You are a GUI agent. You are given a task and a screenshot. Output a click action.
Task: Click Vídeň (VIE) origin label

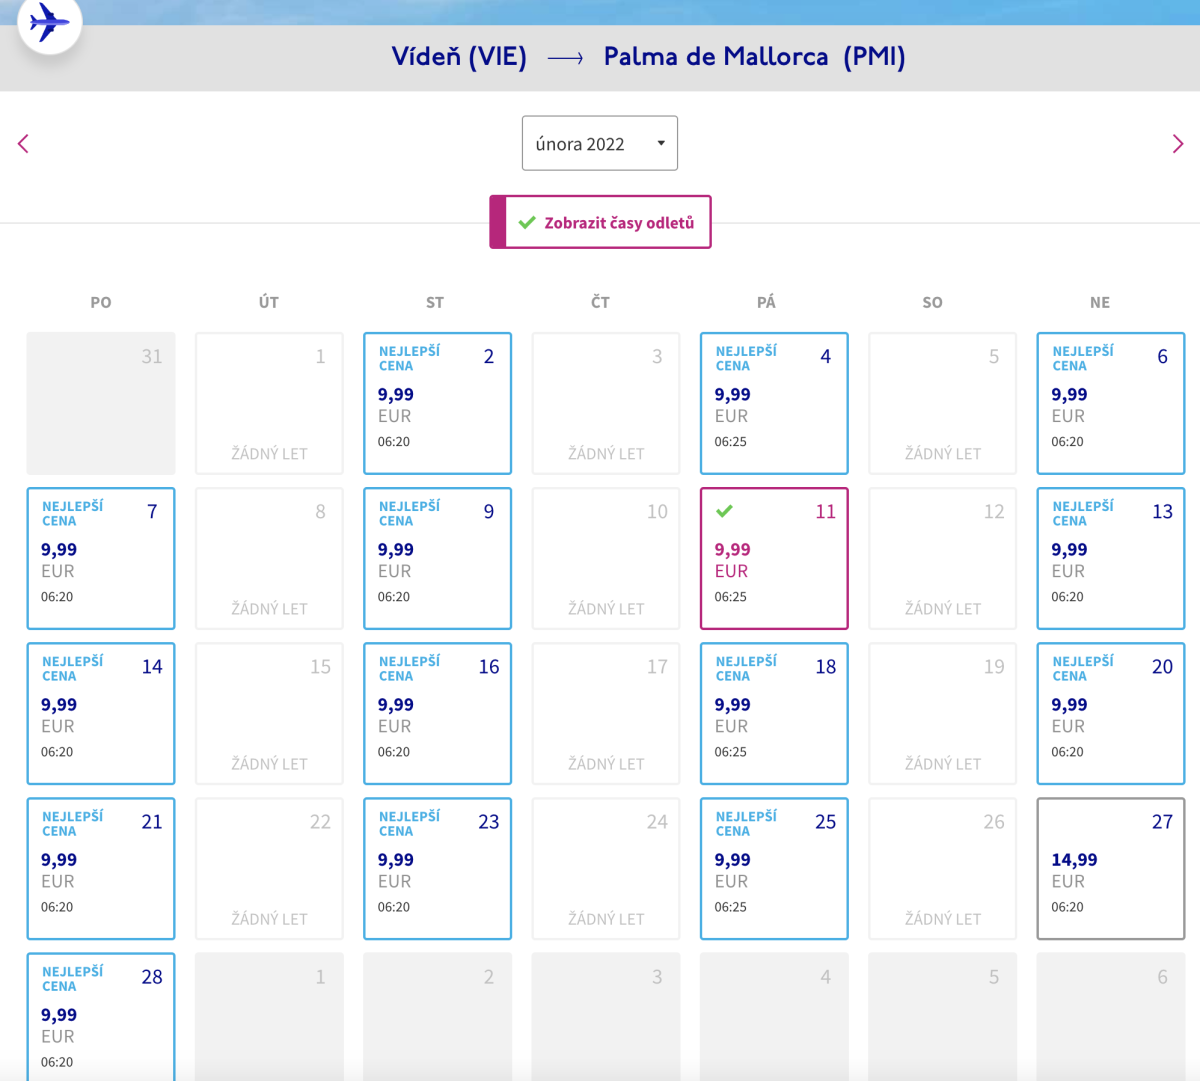point(459,57)
